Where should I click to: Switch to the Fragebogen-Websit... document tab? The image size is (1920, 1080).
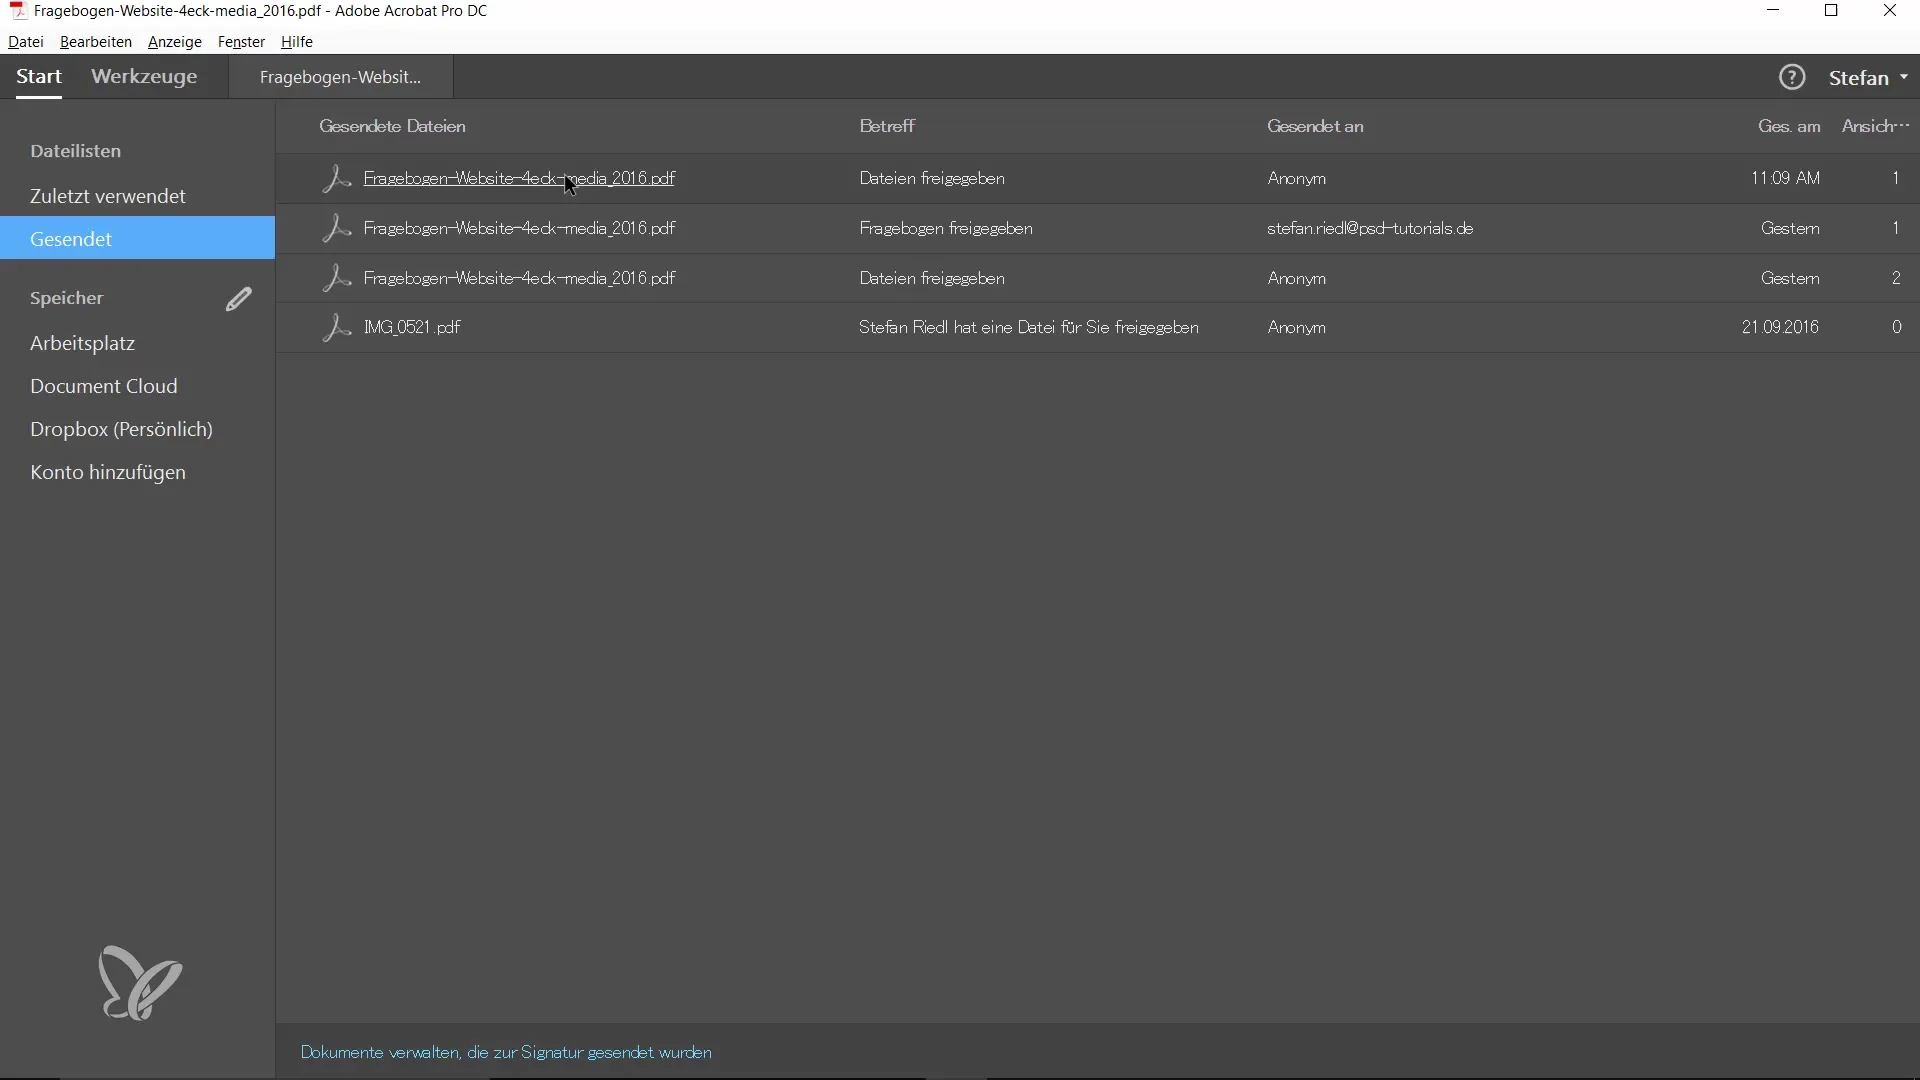340,77
